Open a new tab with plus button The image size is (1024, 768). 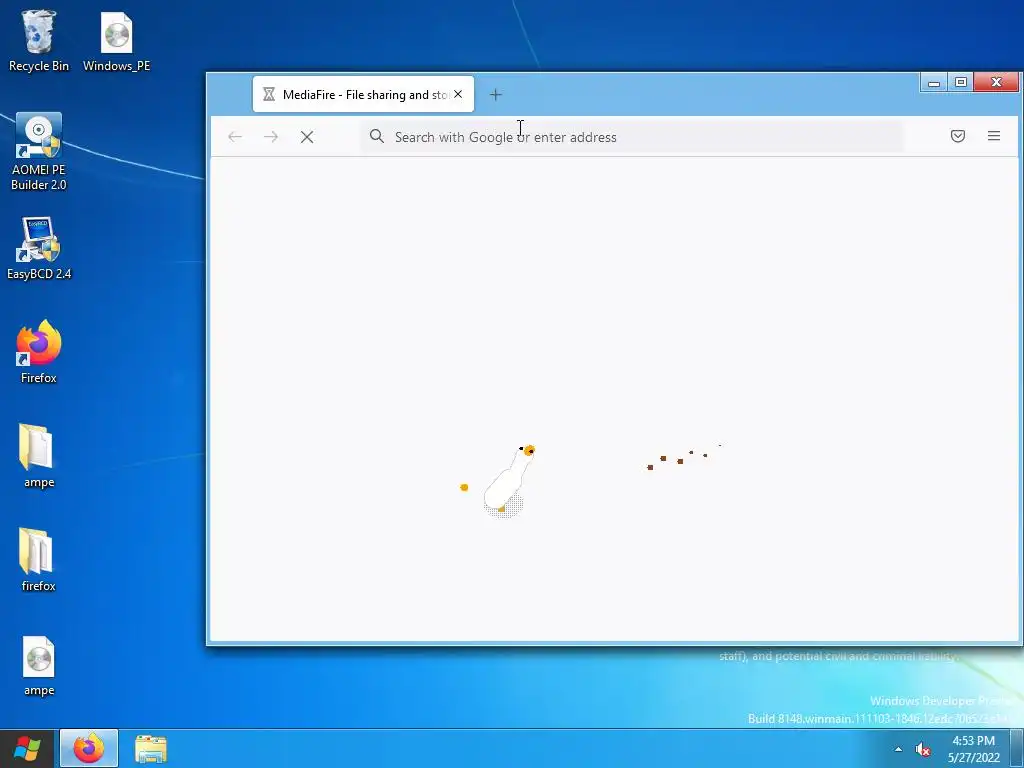point(496,95)
